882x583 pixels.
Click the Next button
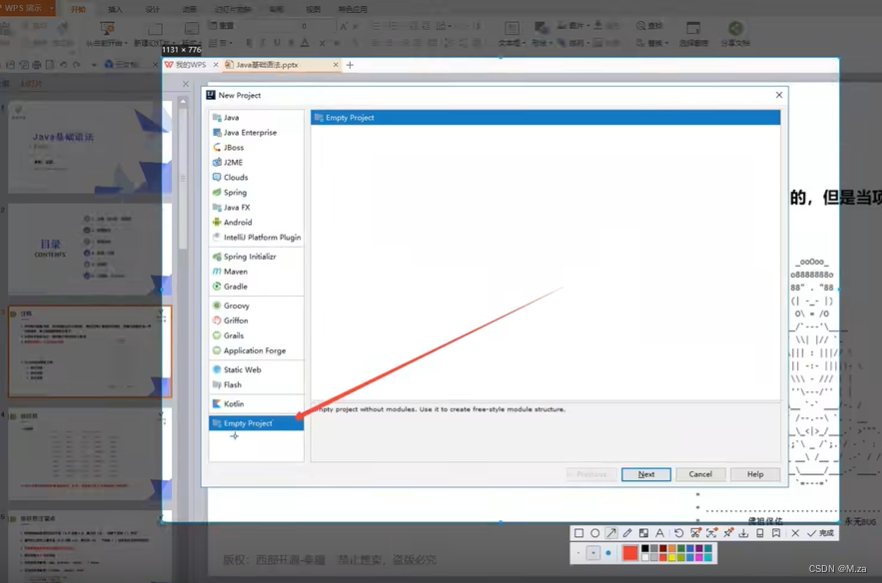646,474
